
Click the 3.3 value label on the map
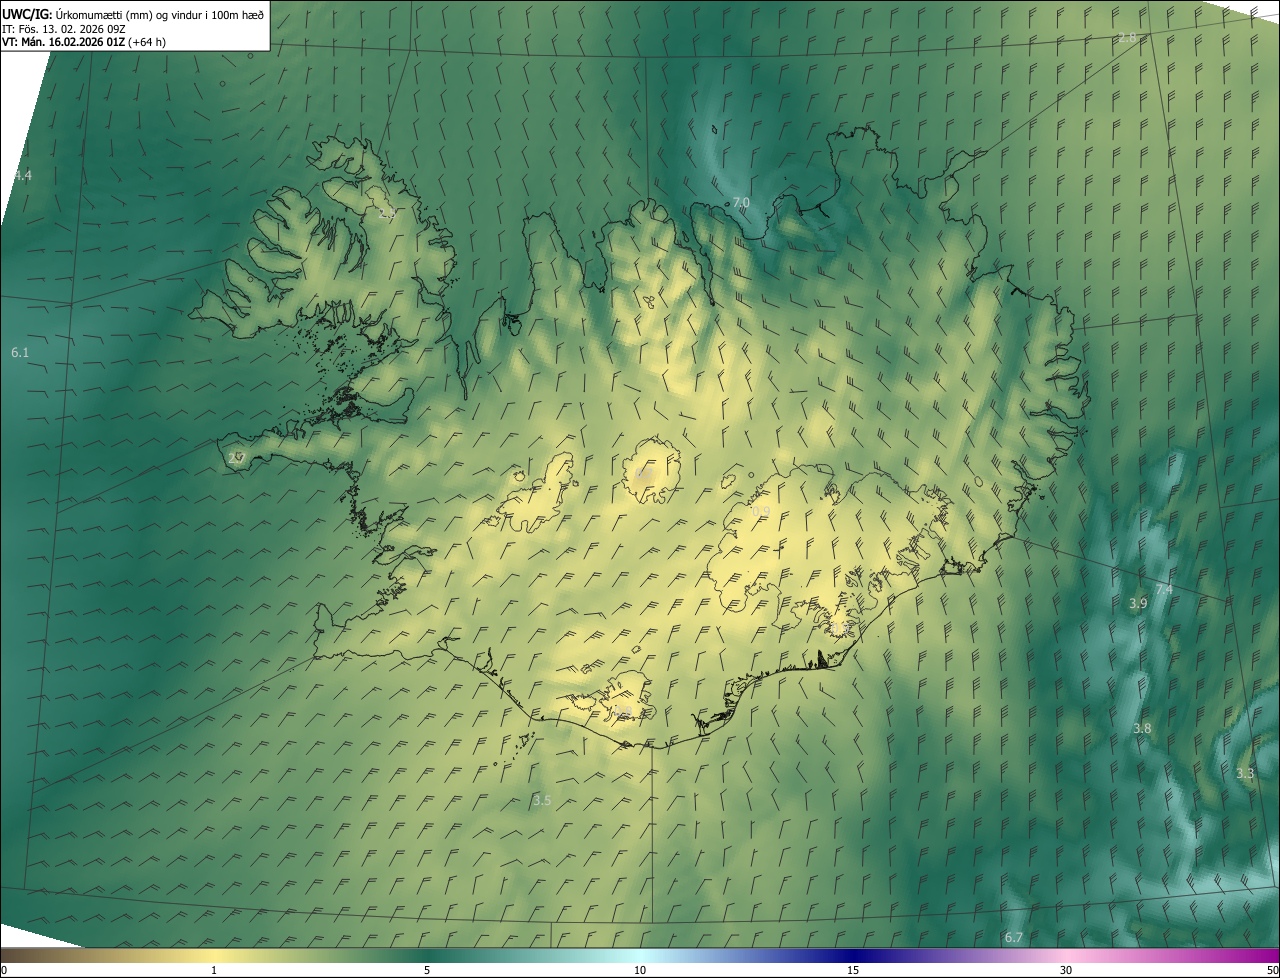coord(1244,774)
